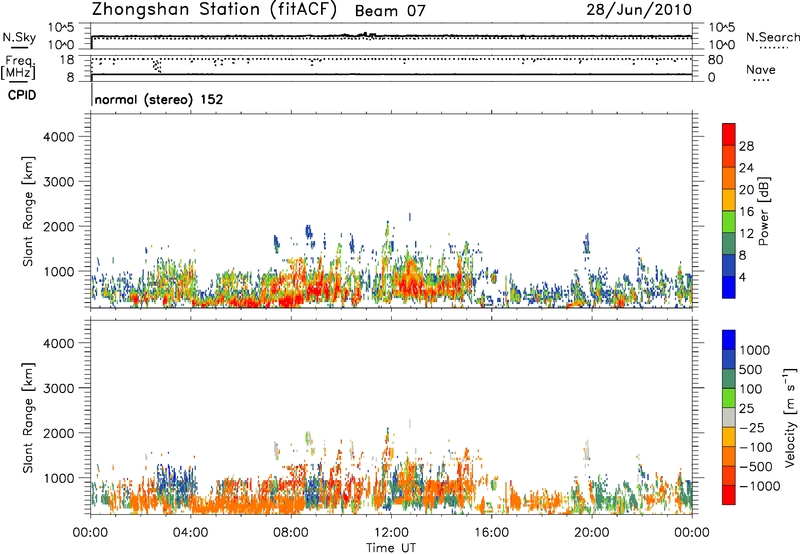Click the 'Slant Range [km]' label of velocity panel
800x554 pixels.
[x=28, y=418]
